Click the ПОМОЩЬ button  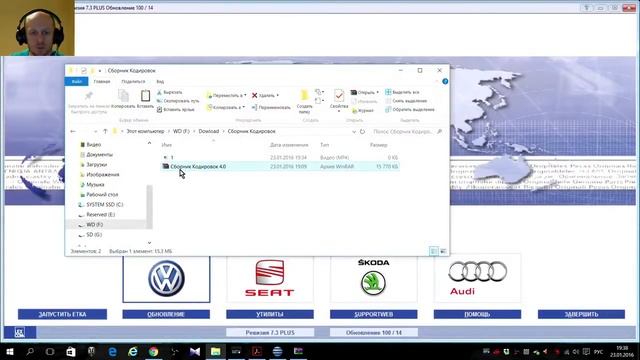click(x=477, y=314)
